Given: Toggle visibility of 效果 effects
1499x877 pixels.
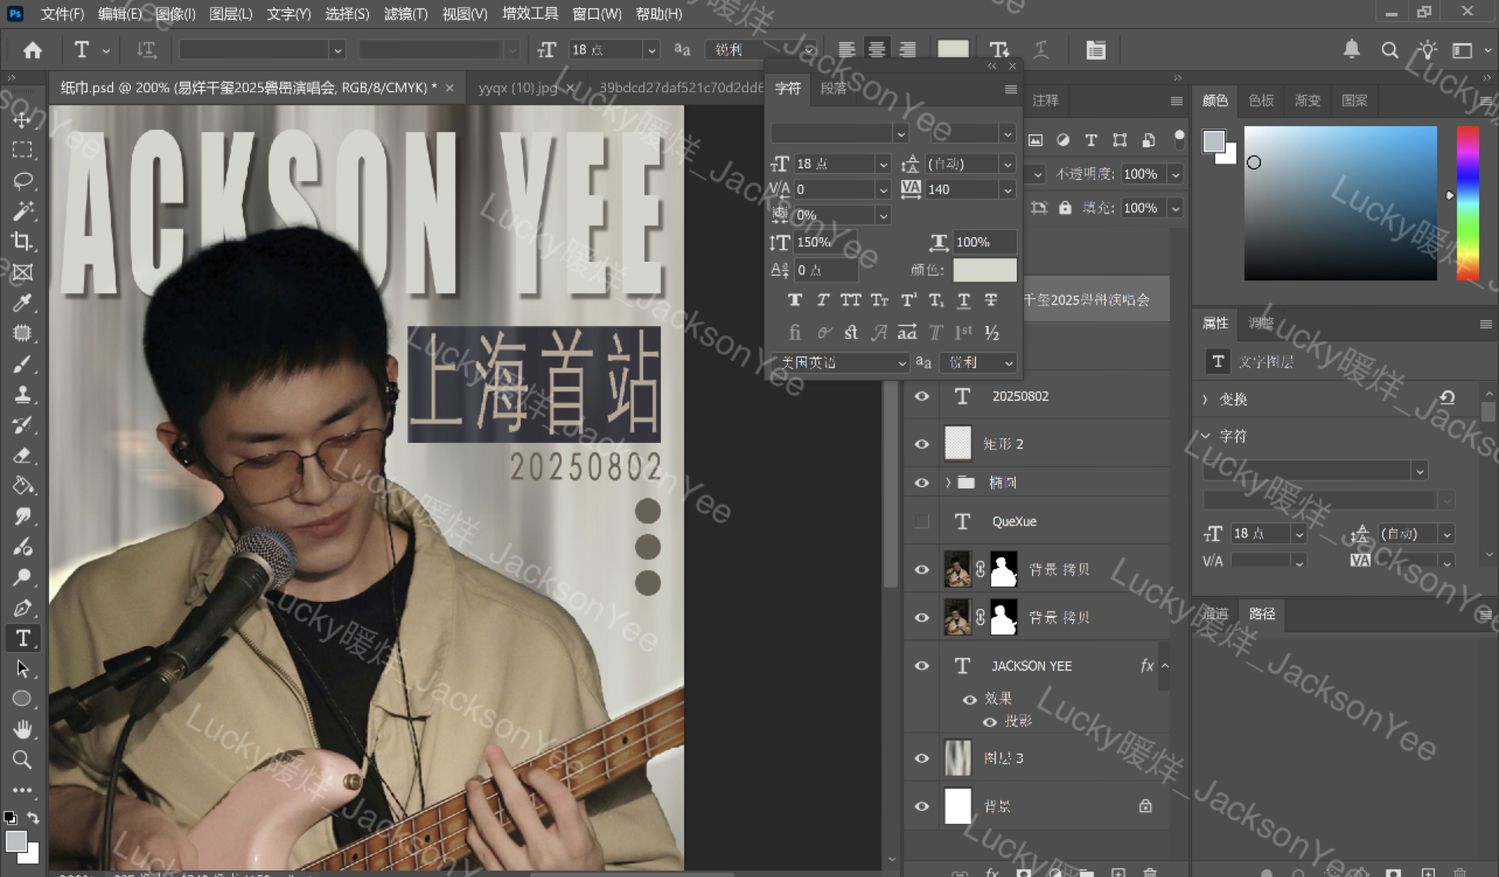Looking at the screenshot, I should coord(969,699).
